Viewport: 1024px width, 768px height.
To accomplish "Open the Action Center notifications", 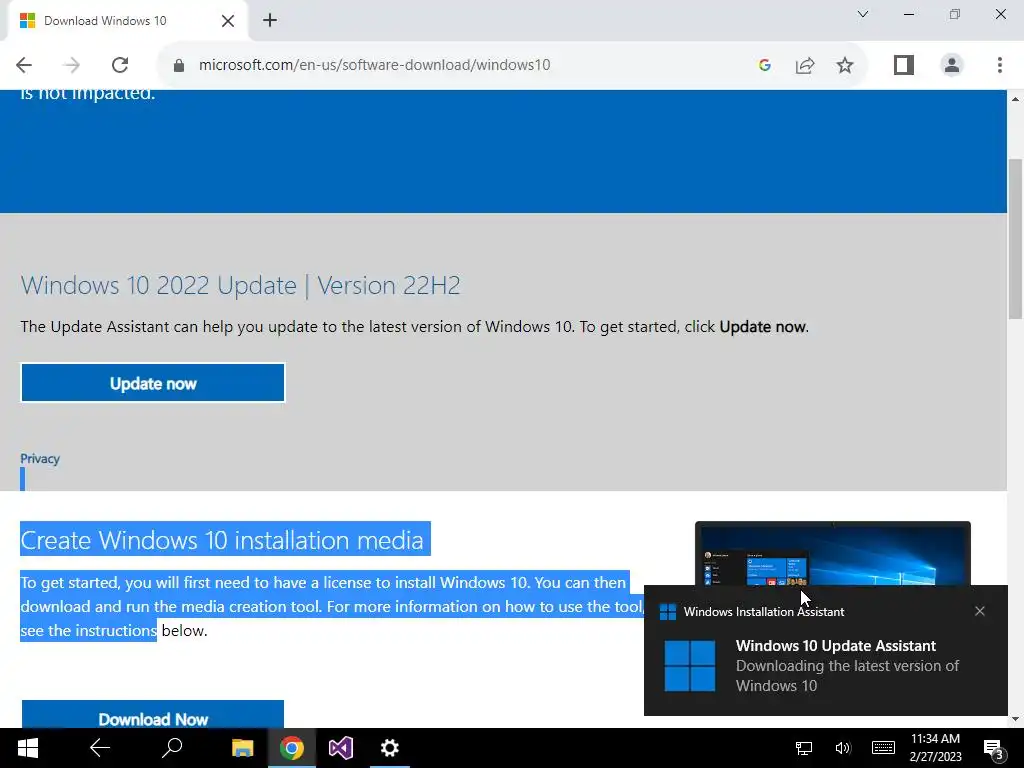I will (x=993, y=748).
